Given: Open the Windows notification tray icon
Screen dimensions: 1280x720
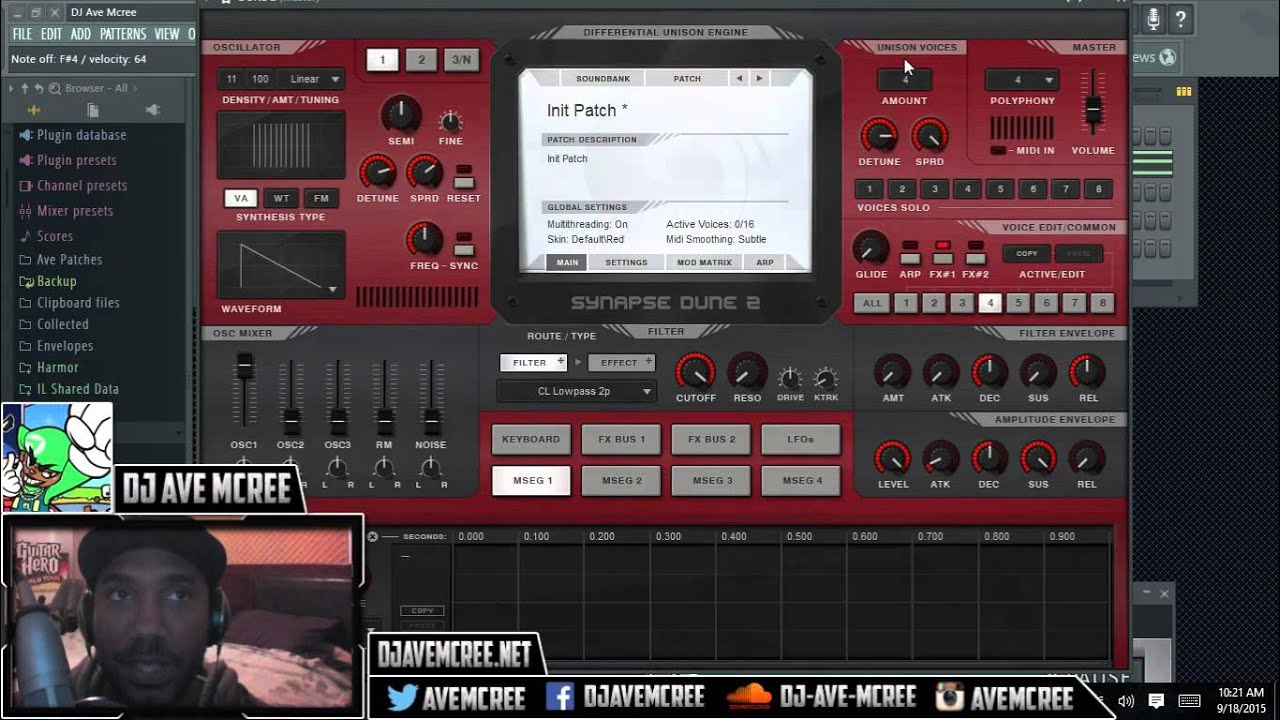Looking at the screenshot, I should (1157, 700).
